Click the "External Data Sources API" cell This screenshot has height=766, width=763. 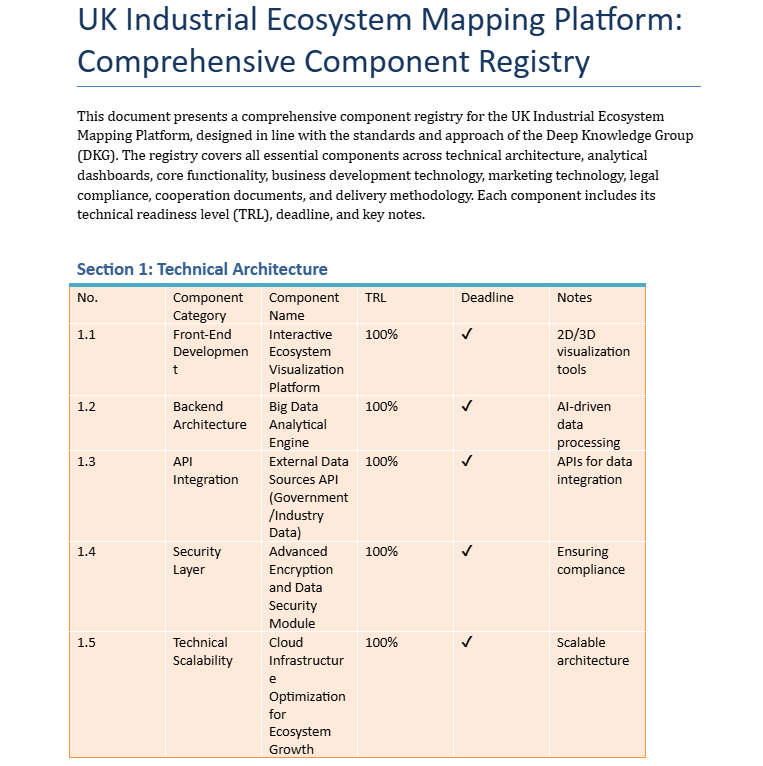(x=308, y=497)
